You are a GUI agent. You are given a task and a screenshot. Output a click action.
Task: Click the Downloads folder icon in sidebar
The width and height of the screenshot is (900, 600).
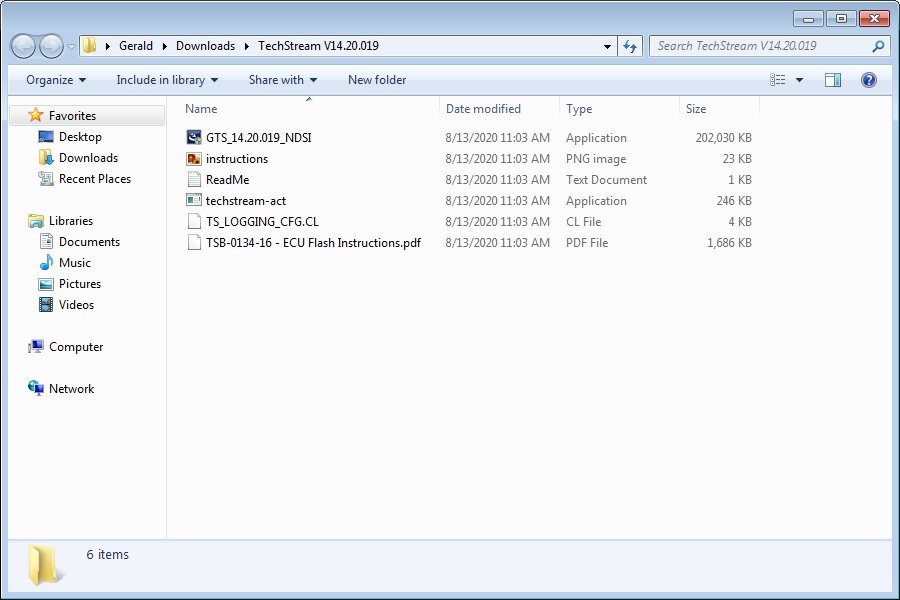[46, 157]
